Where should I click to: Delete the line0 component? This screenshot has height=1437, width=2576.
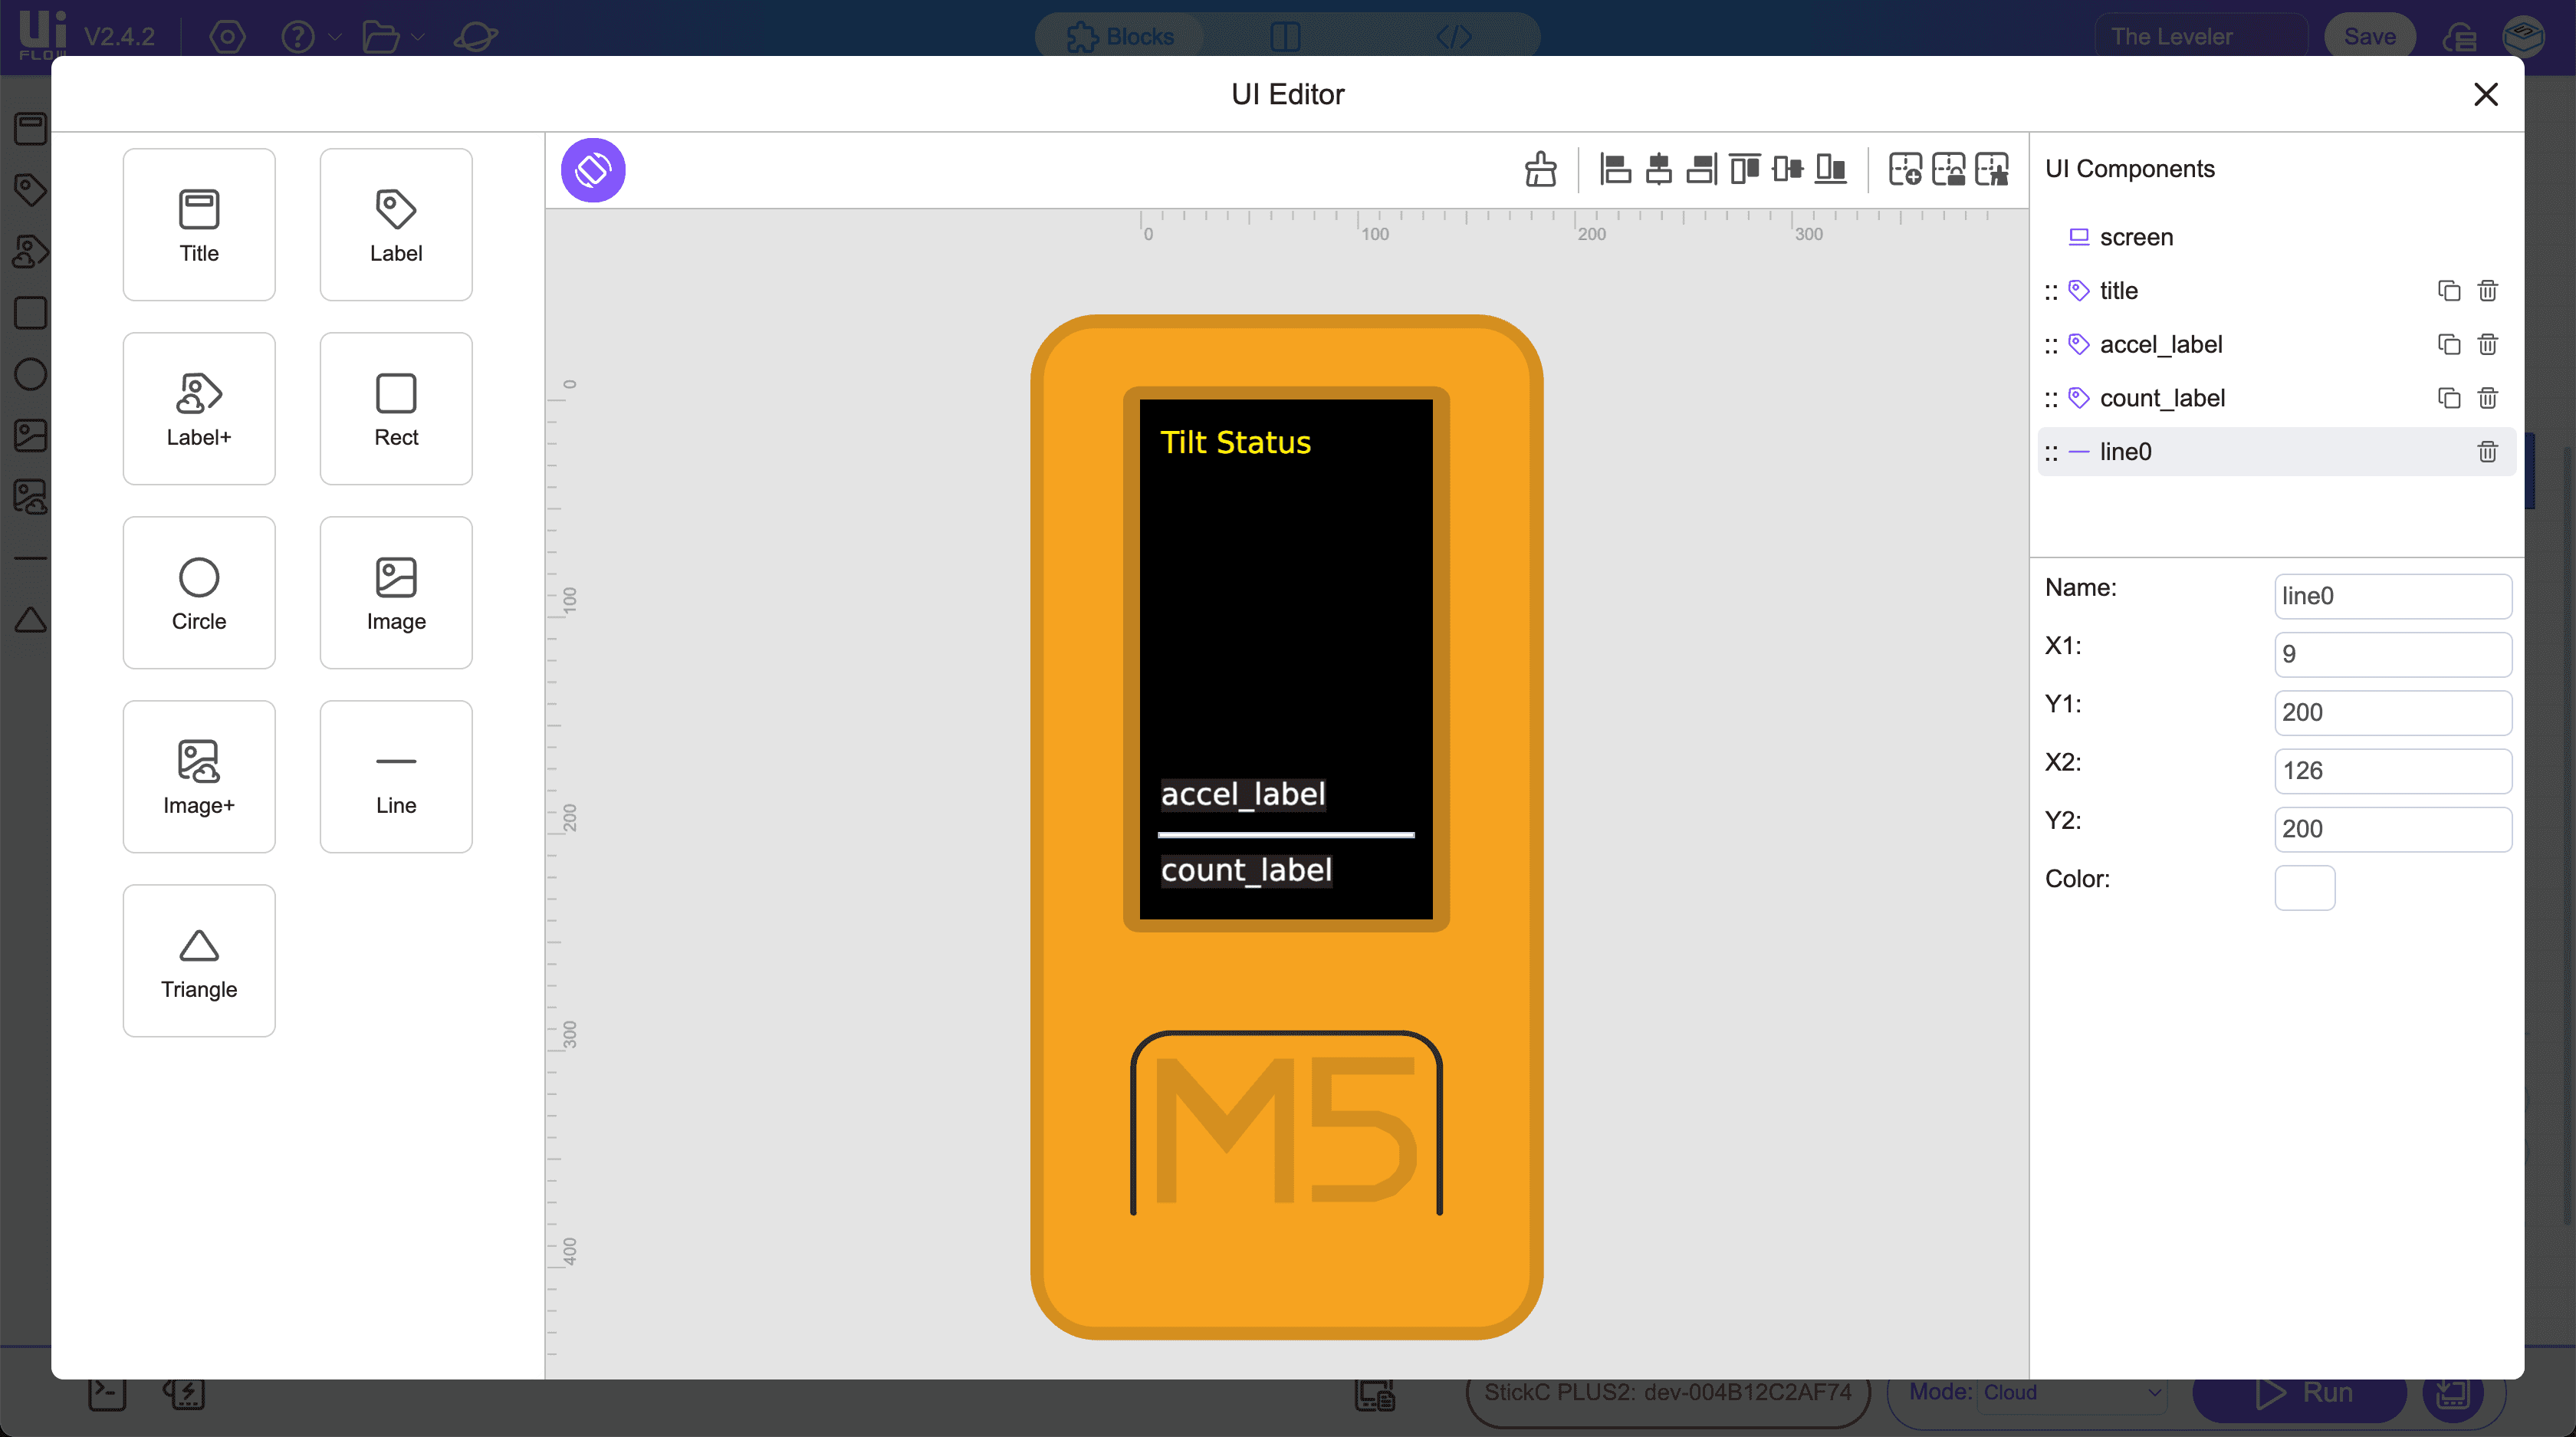click(2487, 452)
